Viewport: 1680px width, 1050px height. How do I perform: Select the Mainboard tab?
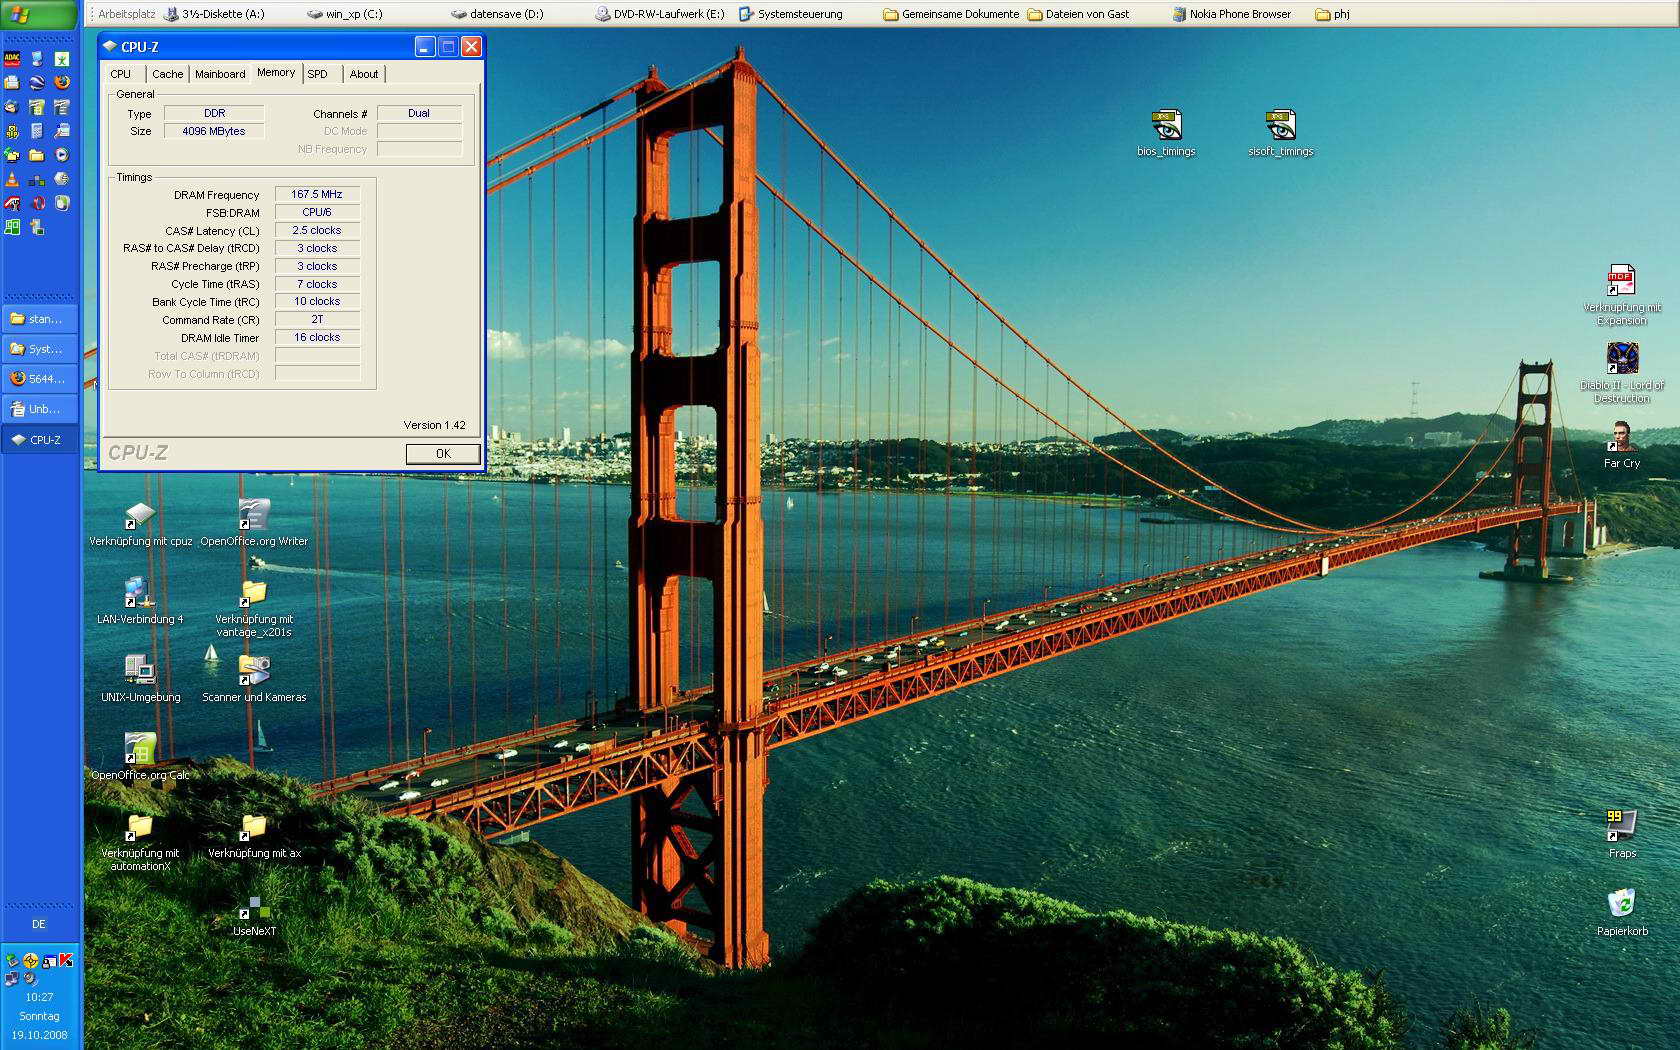pyautogui.click(x=220, y=74)
